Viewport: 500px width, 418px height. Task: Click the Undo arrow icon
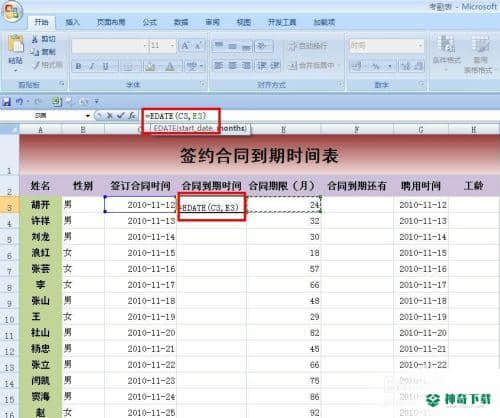tap(19, 101)
